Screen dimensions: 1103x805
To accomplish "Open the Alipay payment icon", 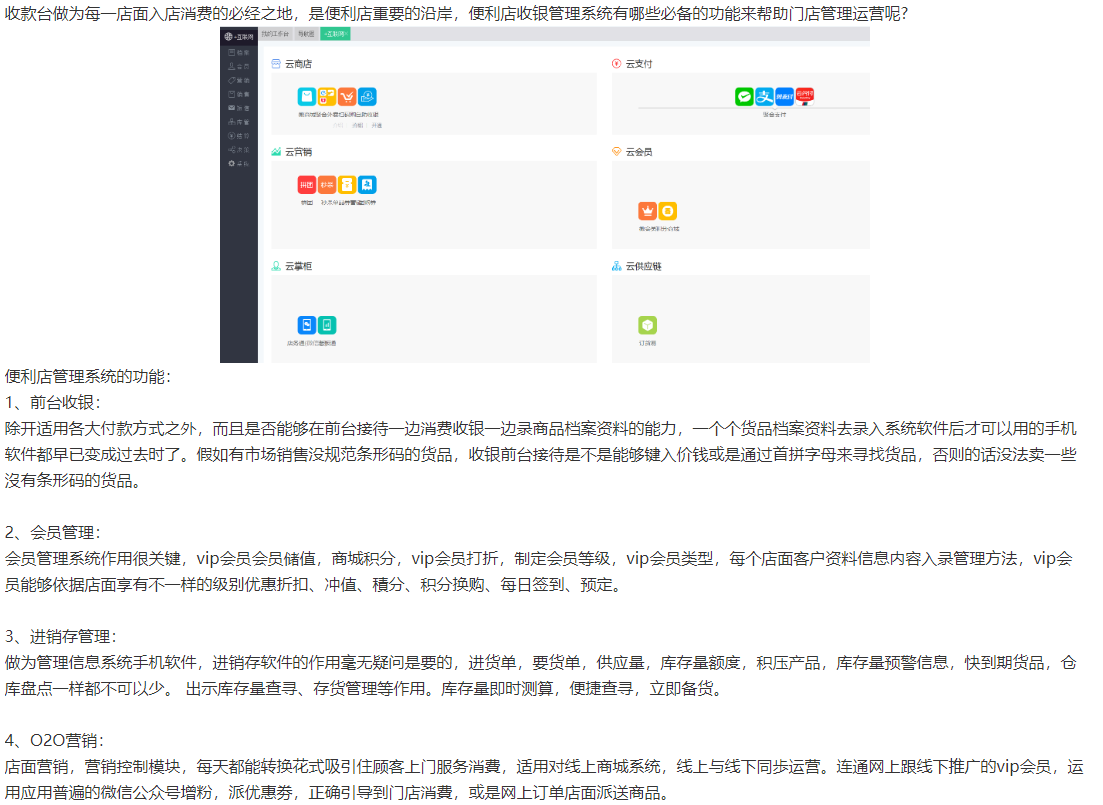I will [764, 96].
